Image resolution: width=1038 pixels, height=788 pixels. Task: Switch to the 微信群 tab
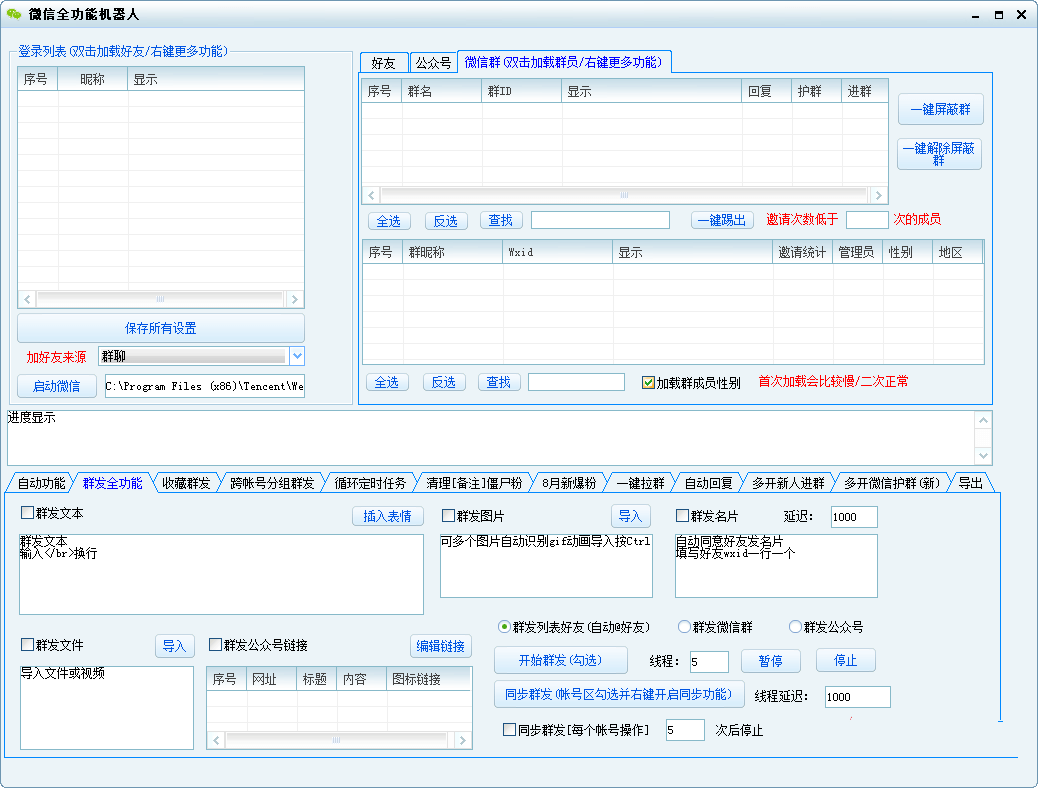point(563,62)
